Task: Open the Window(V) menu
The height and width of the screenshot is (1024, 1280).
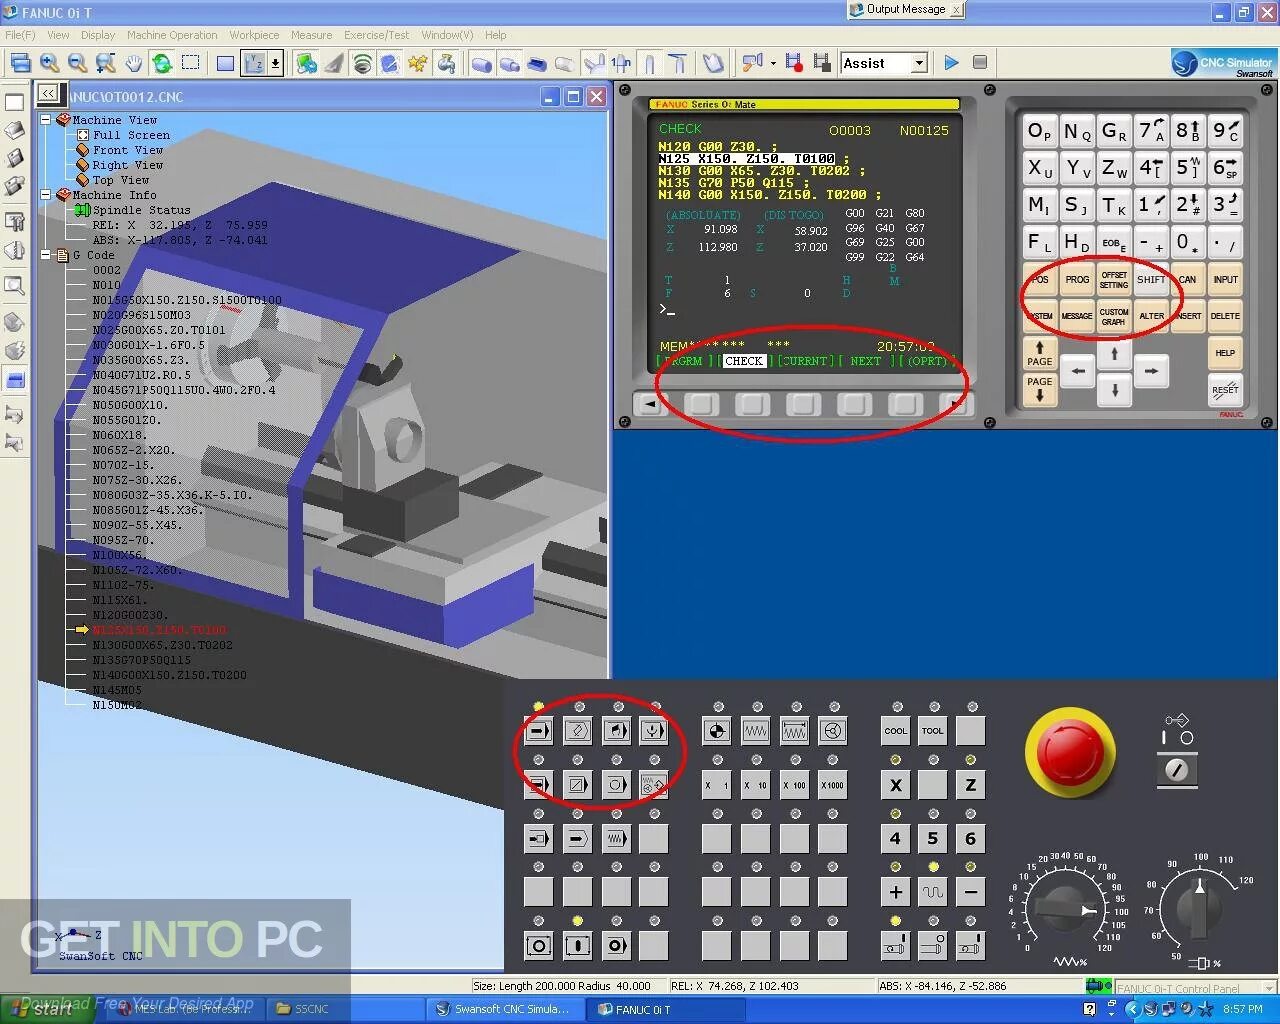Action: click(447, 35)
